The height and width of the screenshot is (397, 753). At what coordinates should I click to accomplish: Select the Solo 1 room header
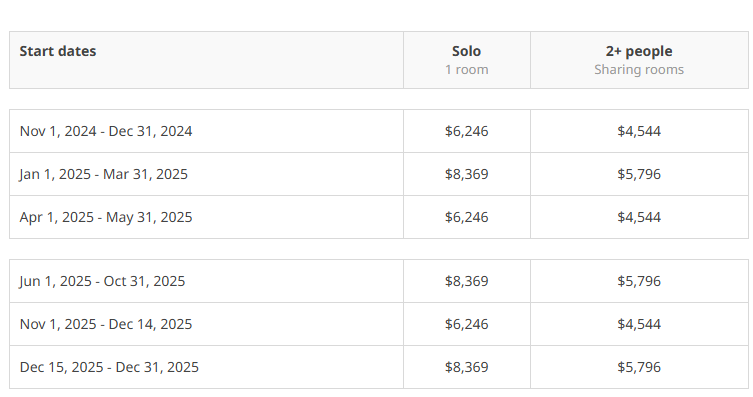(466, 60)
